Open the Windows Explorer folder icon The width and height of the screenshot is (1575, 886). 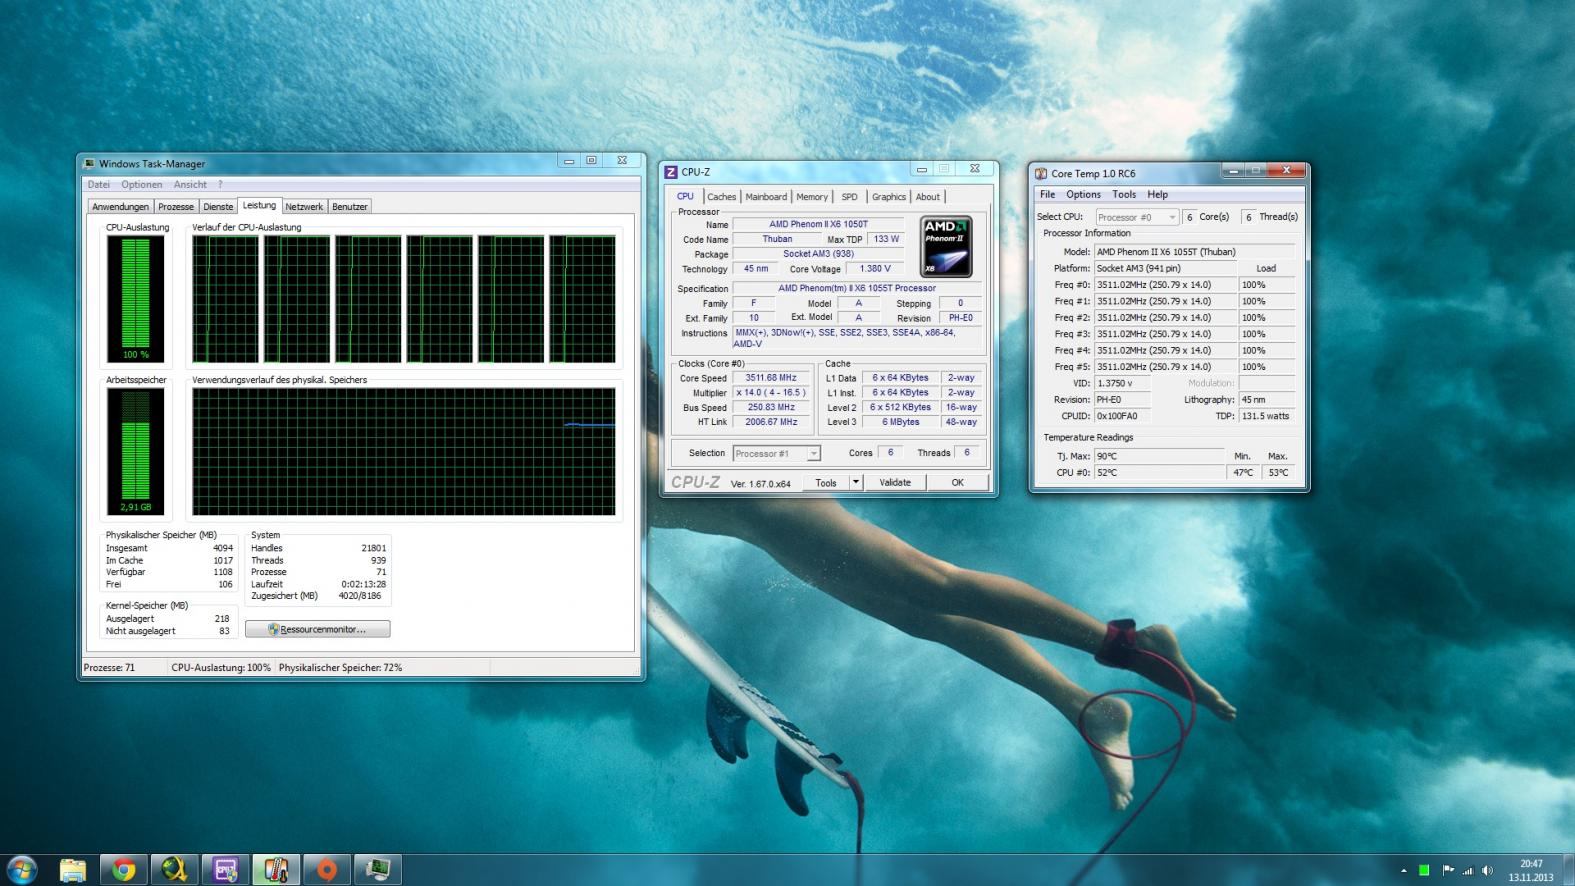73,870
